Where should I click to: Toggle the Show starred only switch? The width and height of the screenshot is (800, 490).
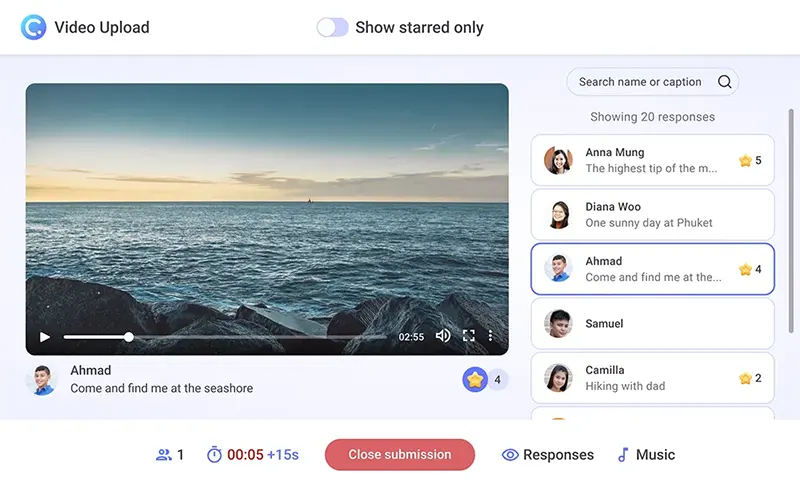332,27
